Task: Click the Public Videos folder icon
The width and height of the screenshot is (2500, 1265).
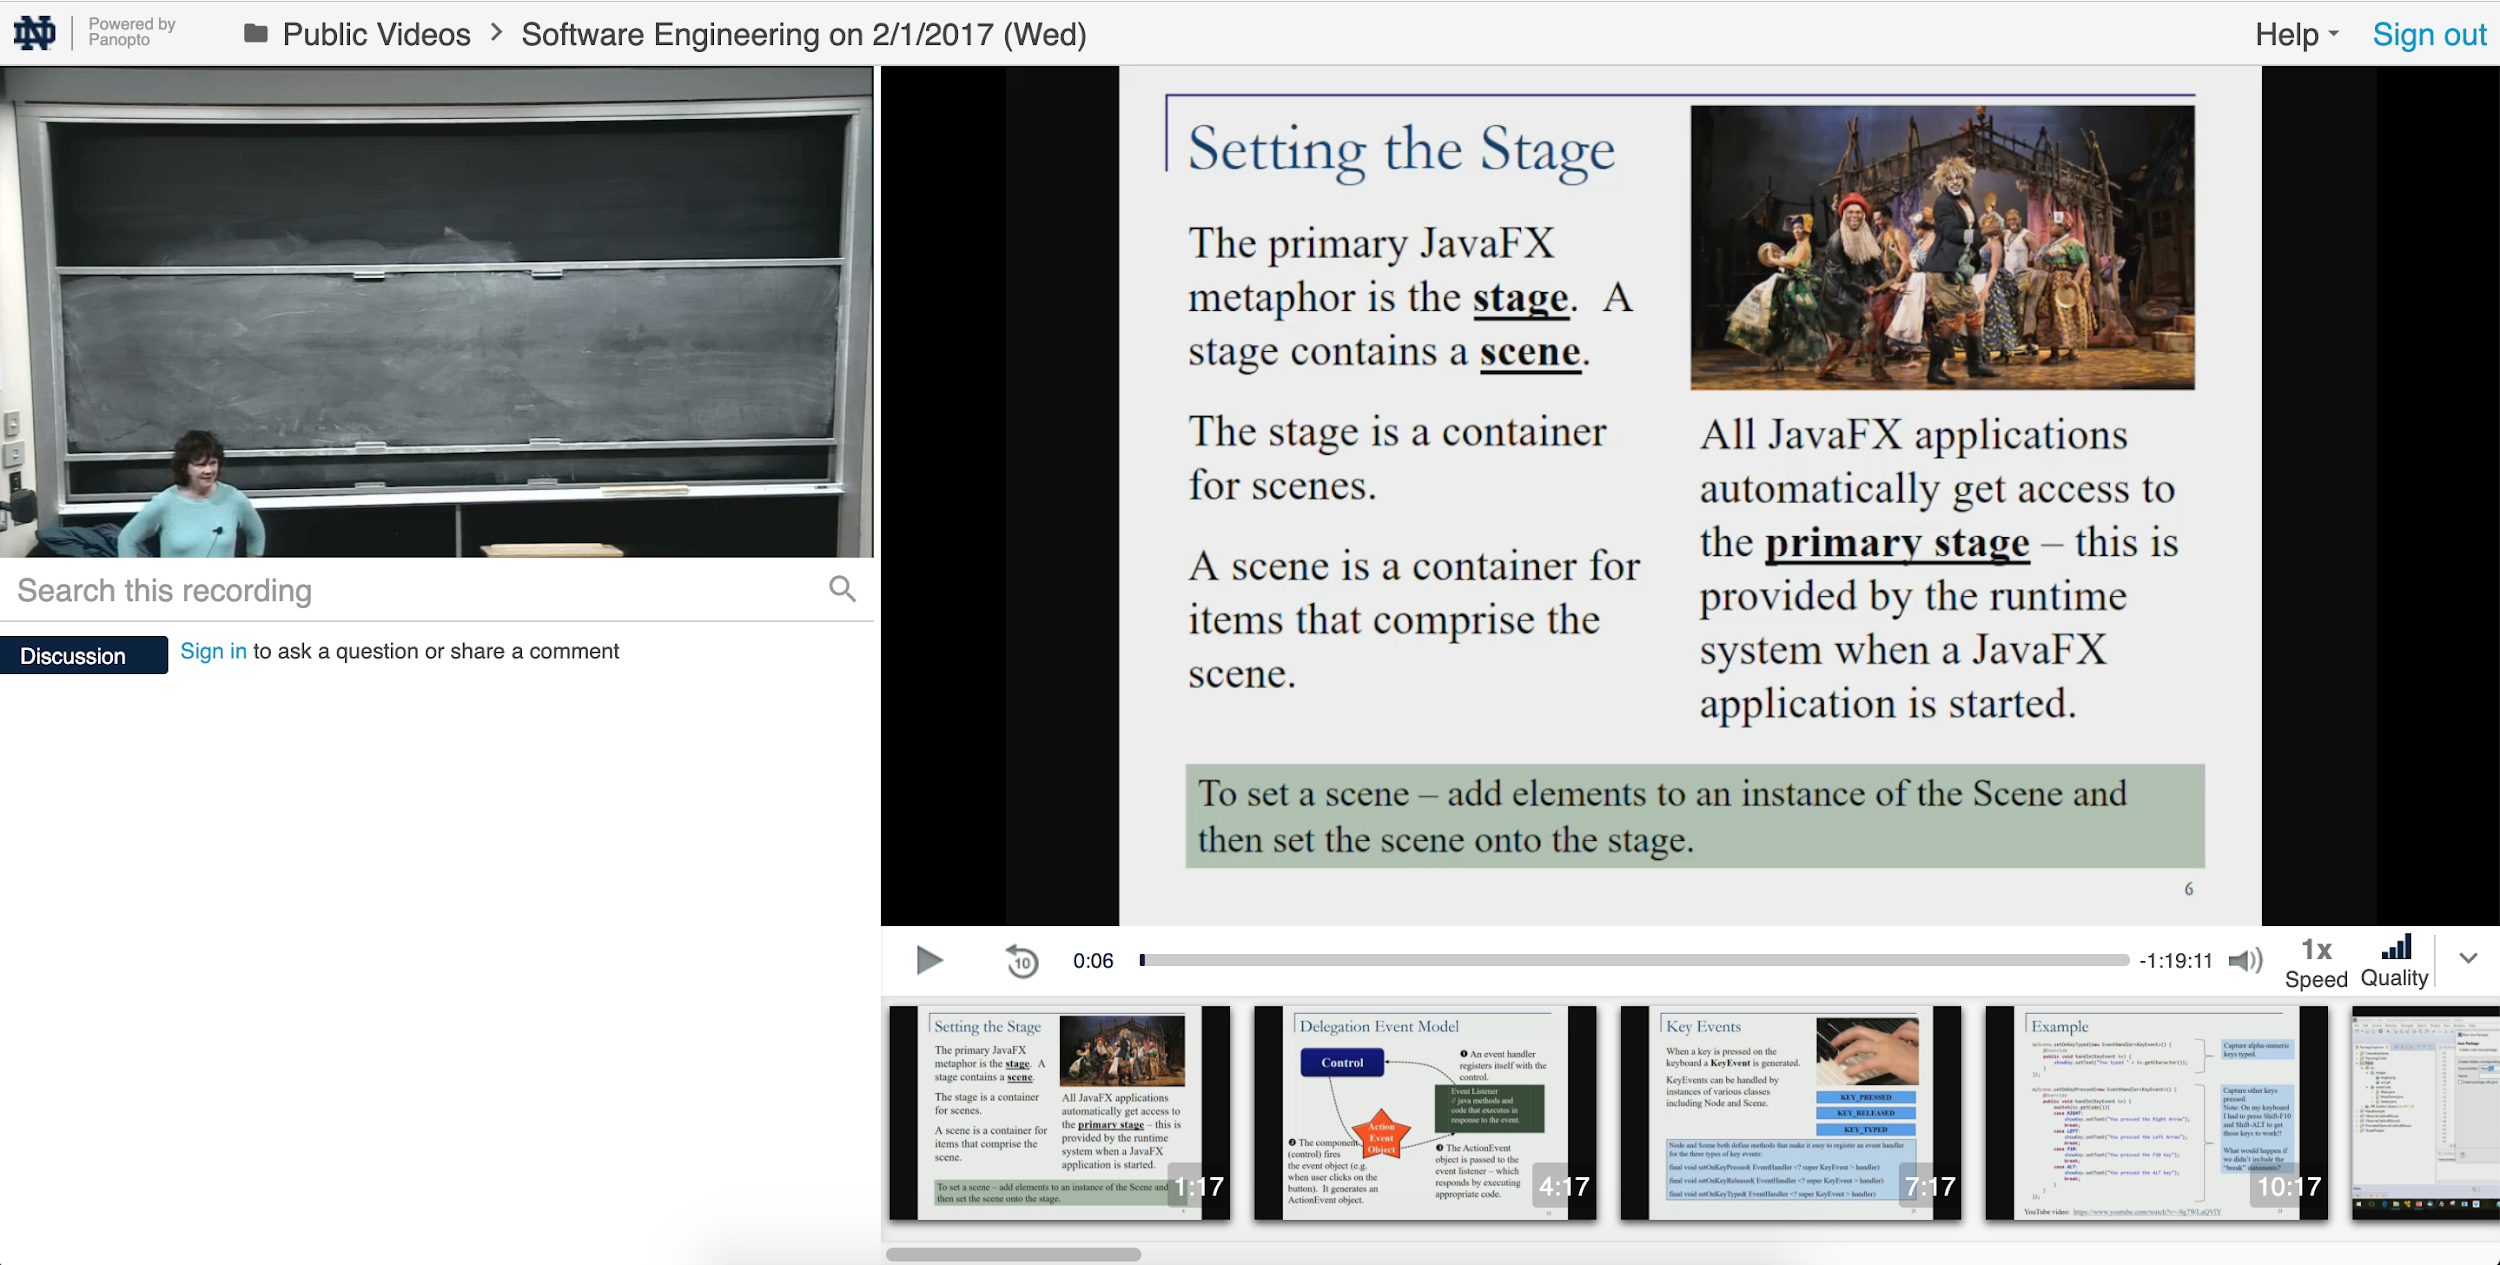Action: (x=256, y=34)
